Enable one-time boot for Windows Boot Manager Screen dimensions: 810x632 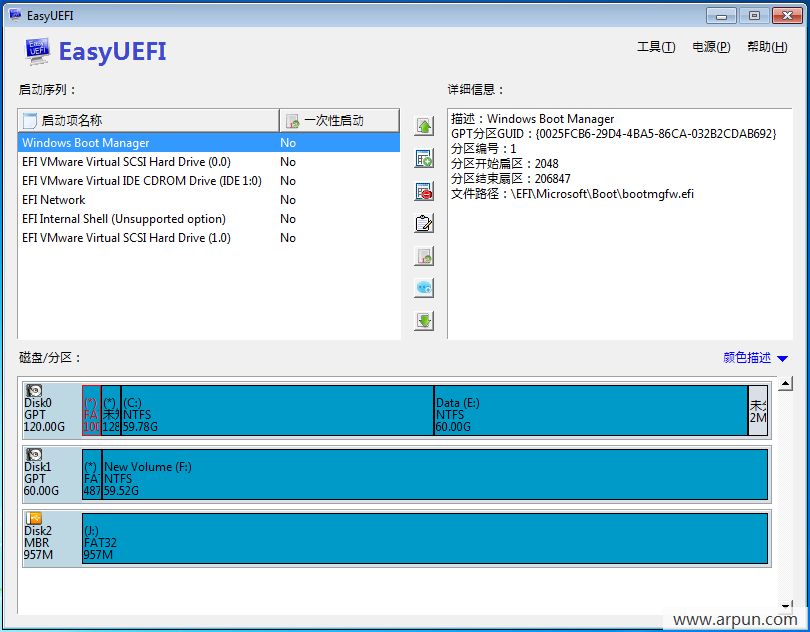(x=288, y=142)
